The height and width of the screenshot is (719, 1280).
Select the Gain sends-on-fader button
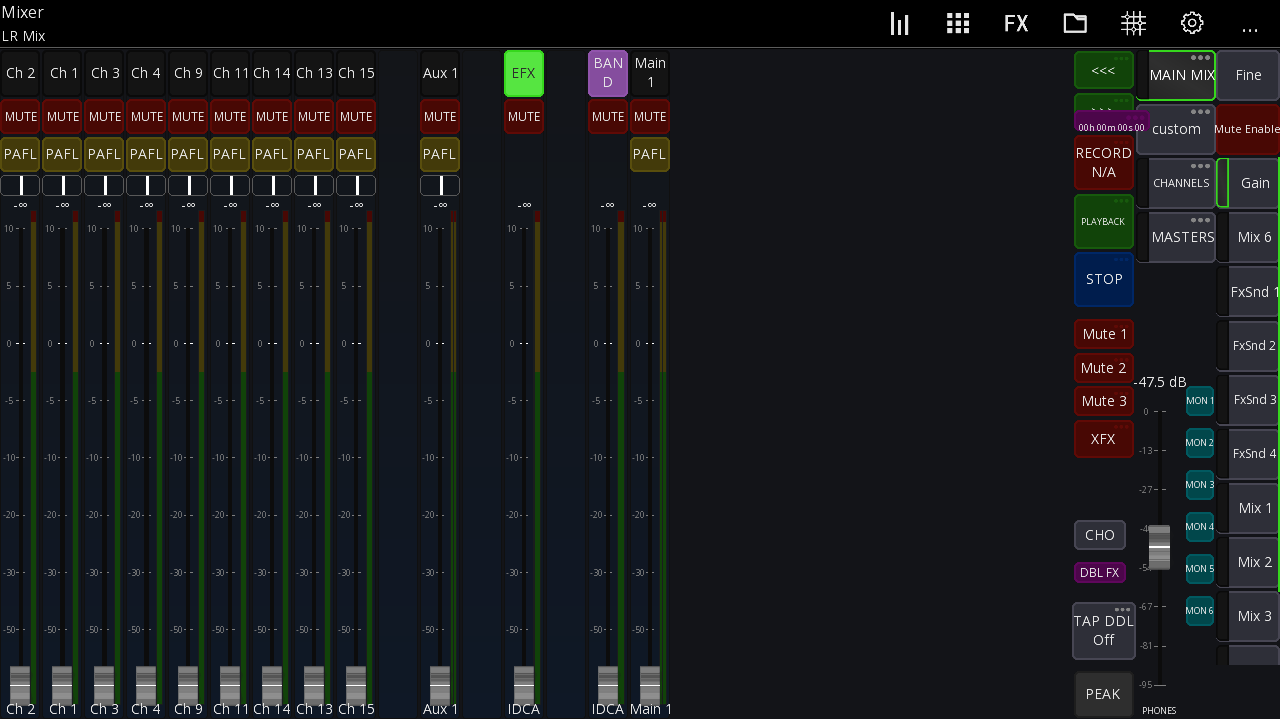pos(1250,183)
